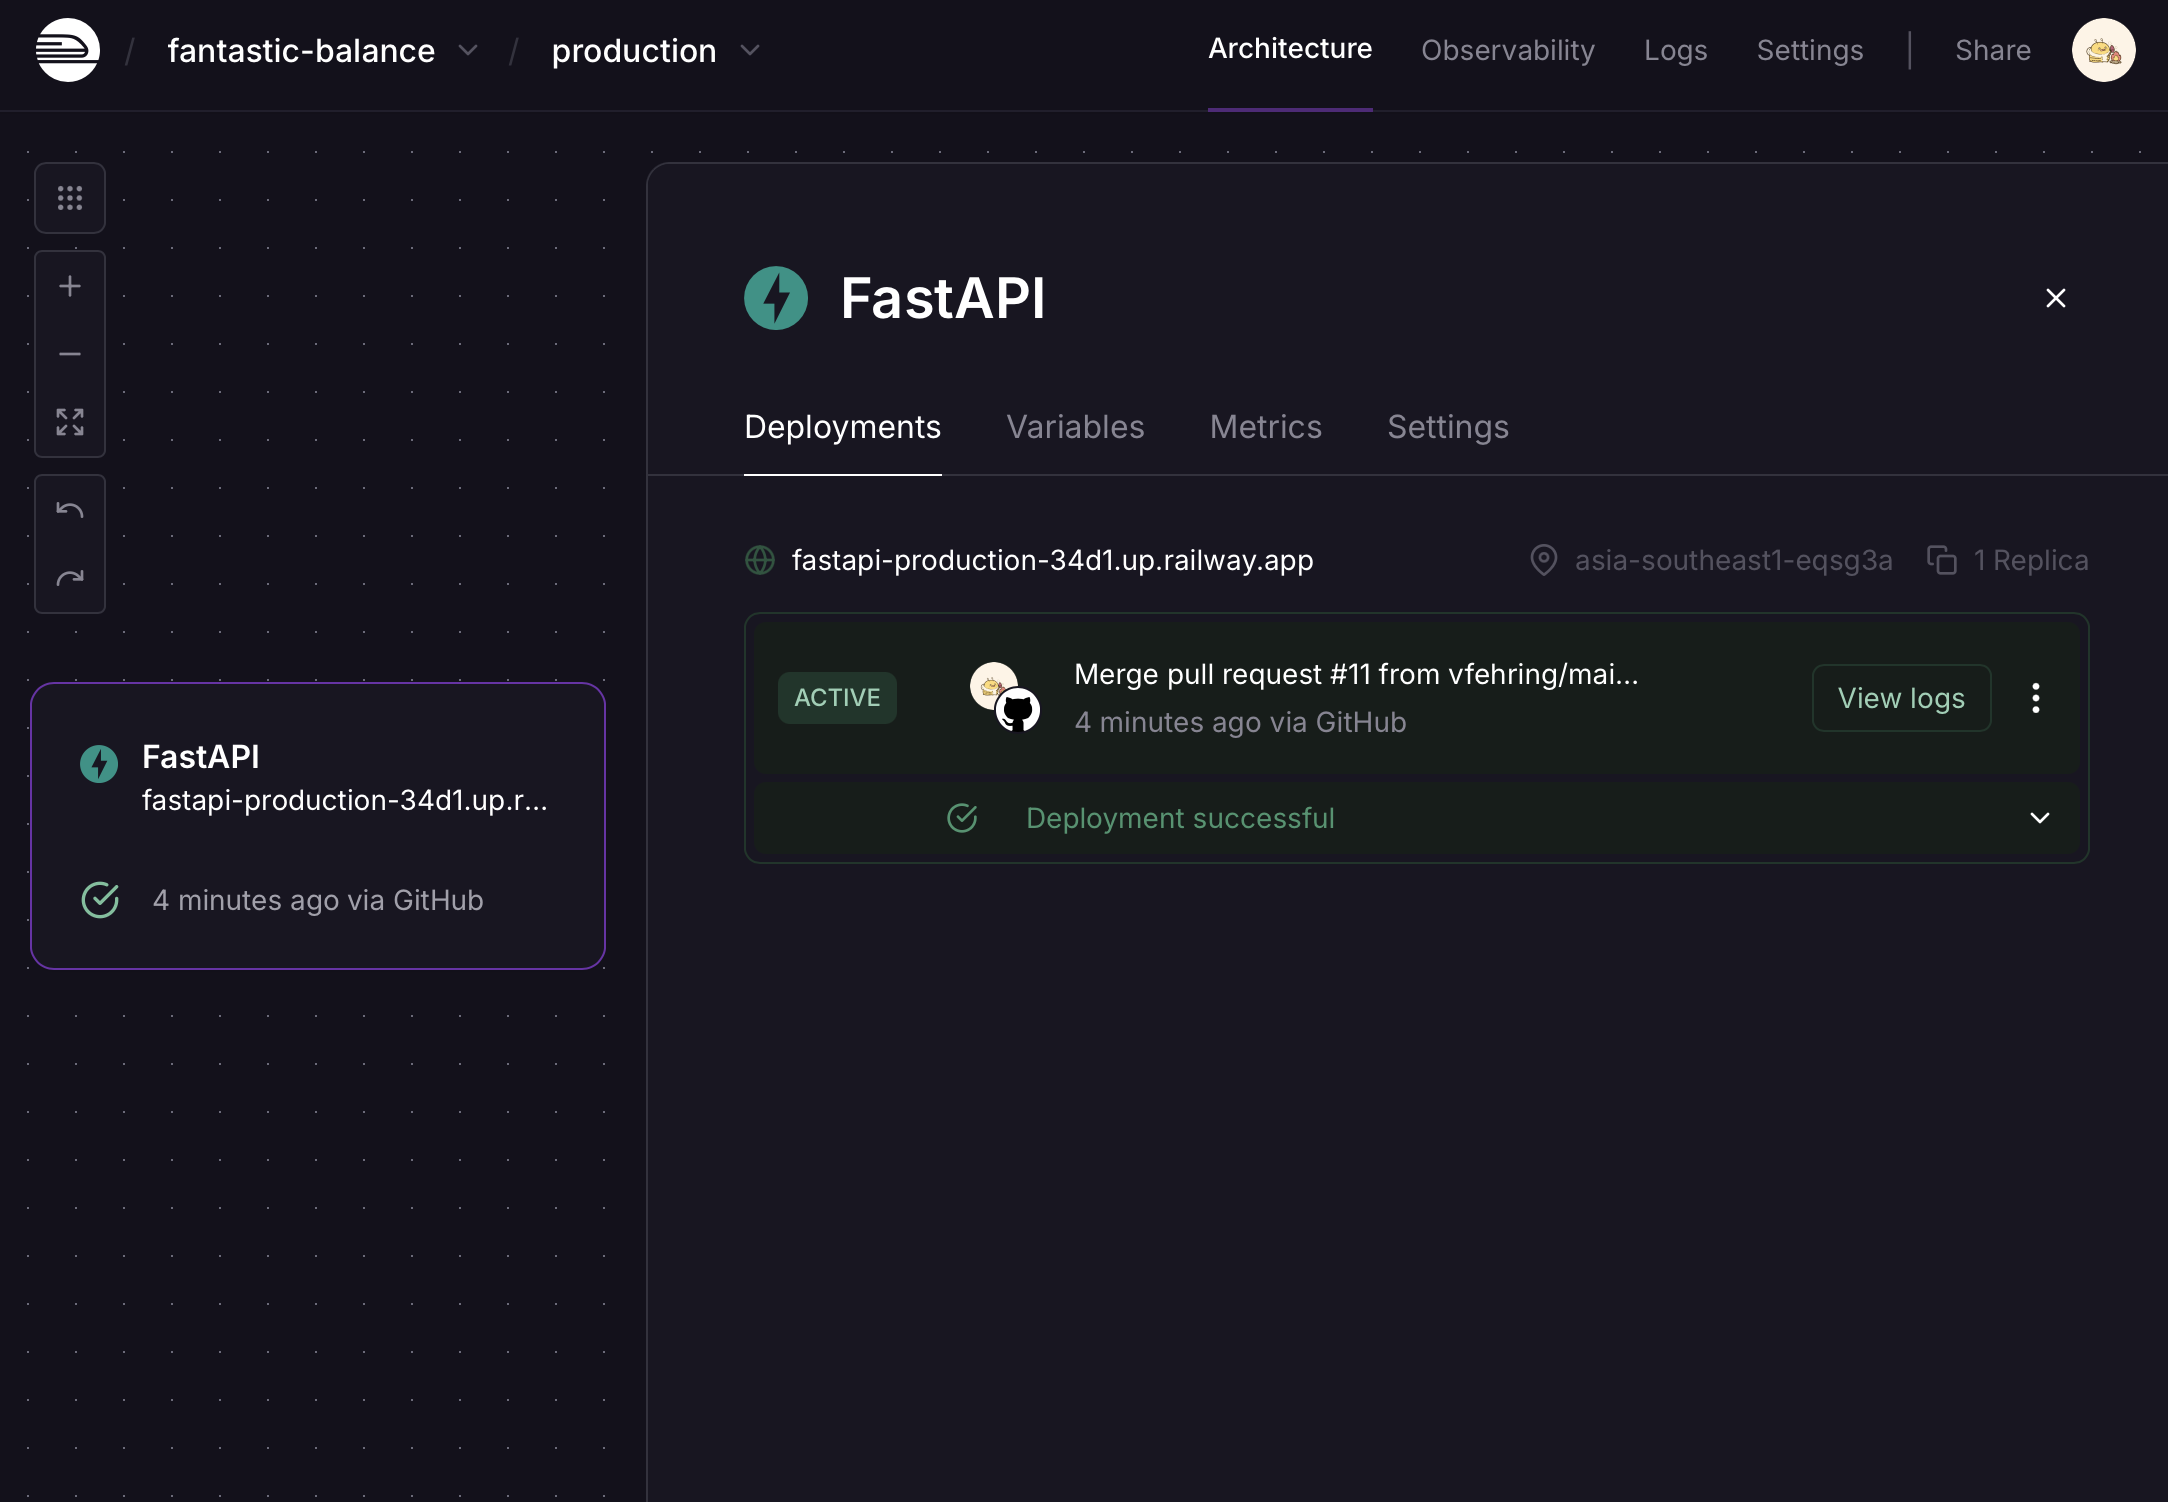
Task: Open the user avatar menu
Action: 2103,50
